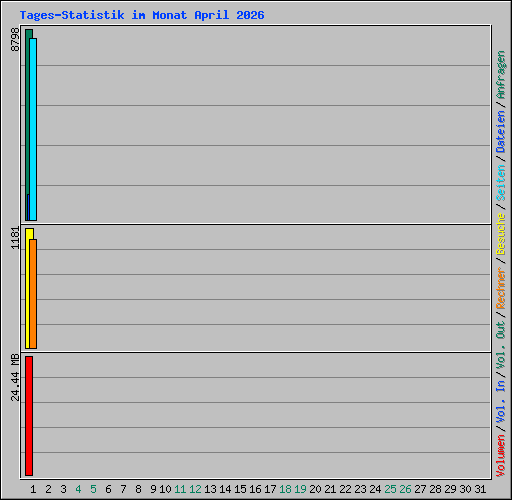The width and height of the screenshot is (512, 500).
Task: Click green weekend day '5' on the x-axis
Action: pyautogui.click(x=93, y=489)
